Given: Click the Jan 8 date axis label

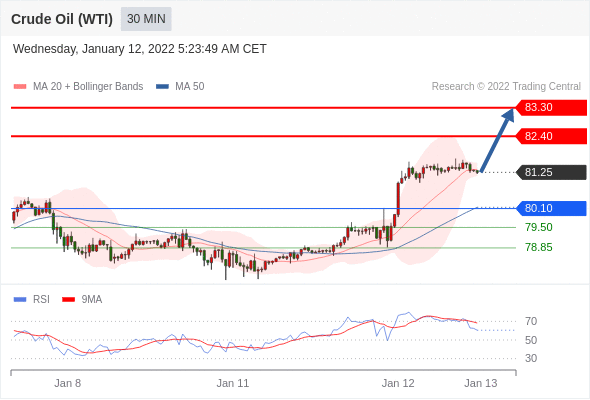Looking at the screenshot, I should coord(67,383).
